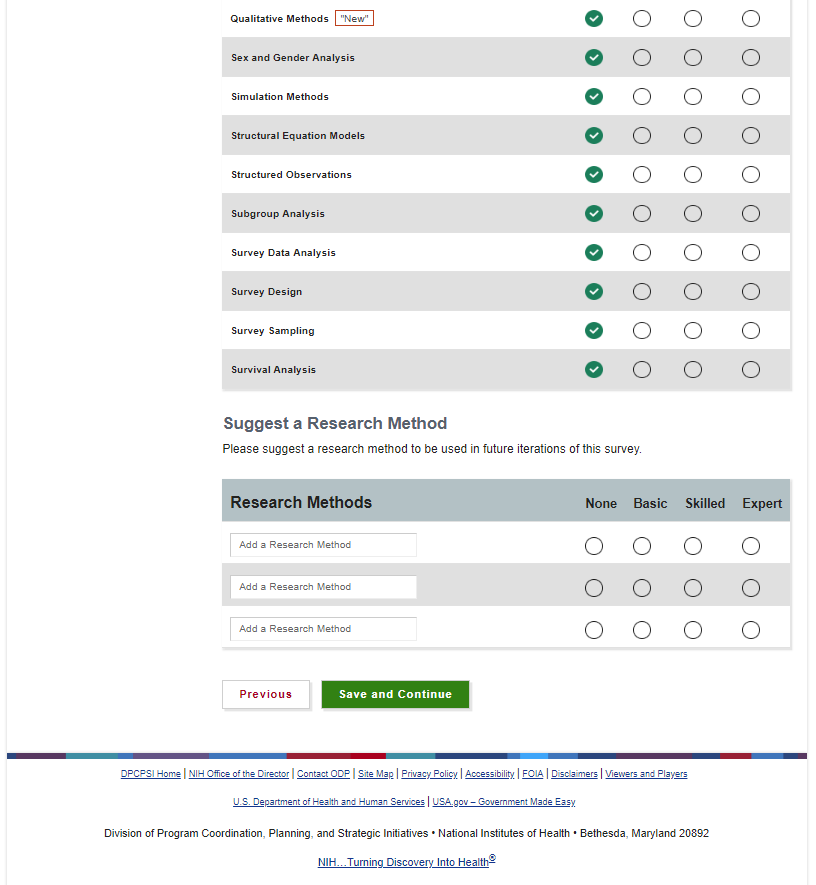This screenshot has height=885, width=816.
Task: Click the third Add a Research Method input
Action: coord(323,629)
